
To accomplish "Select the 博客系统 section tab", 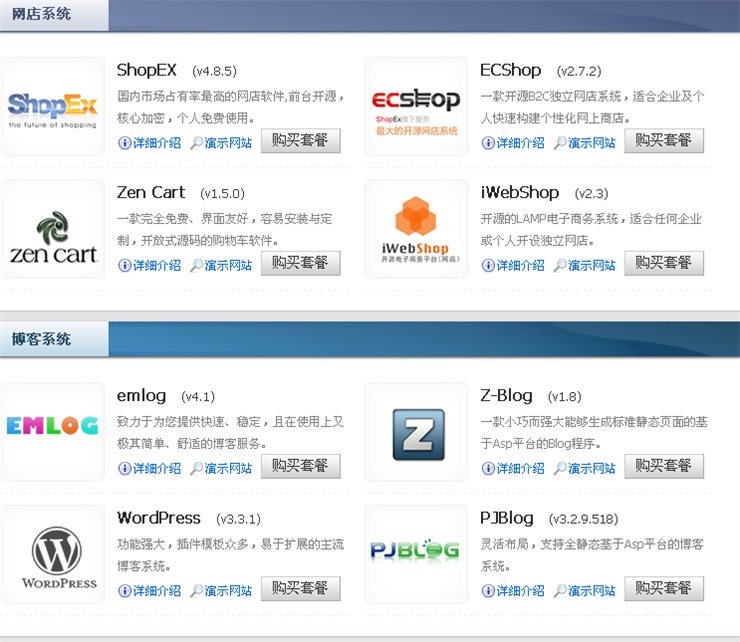I will [42, 339].
